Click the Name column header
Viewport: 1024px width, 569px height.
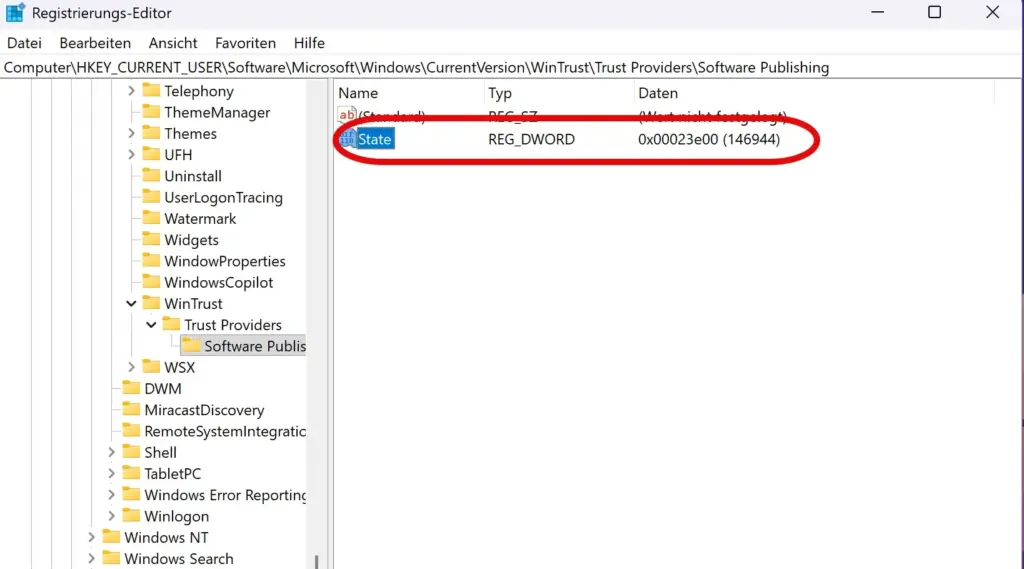(409, 93)
